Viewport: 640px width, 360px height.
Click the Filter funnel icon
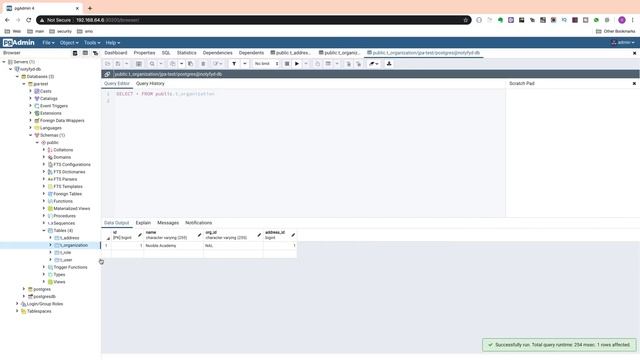pos(234,64)
